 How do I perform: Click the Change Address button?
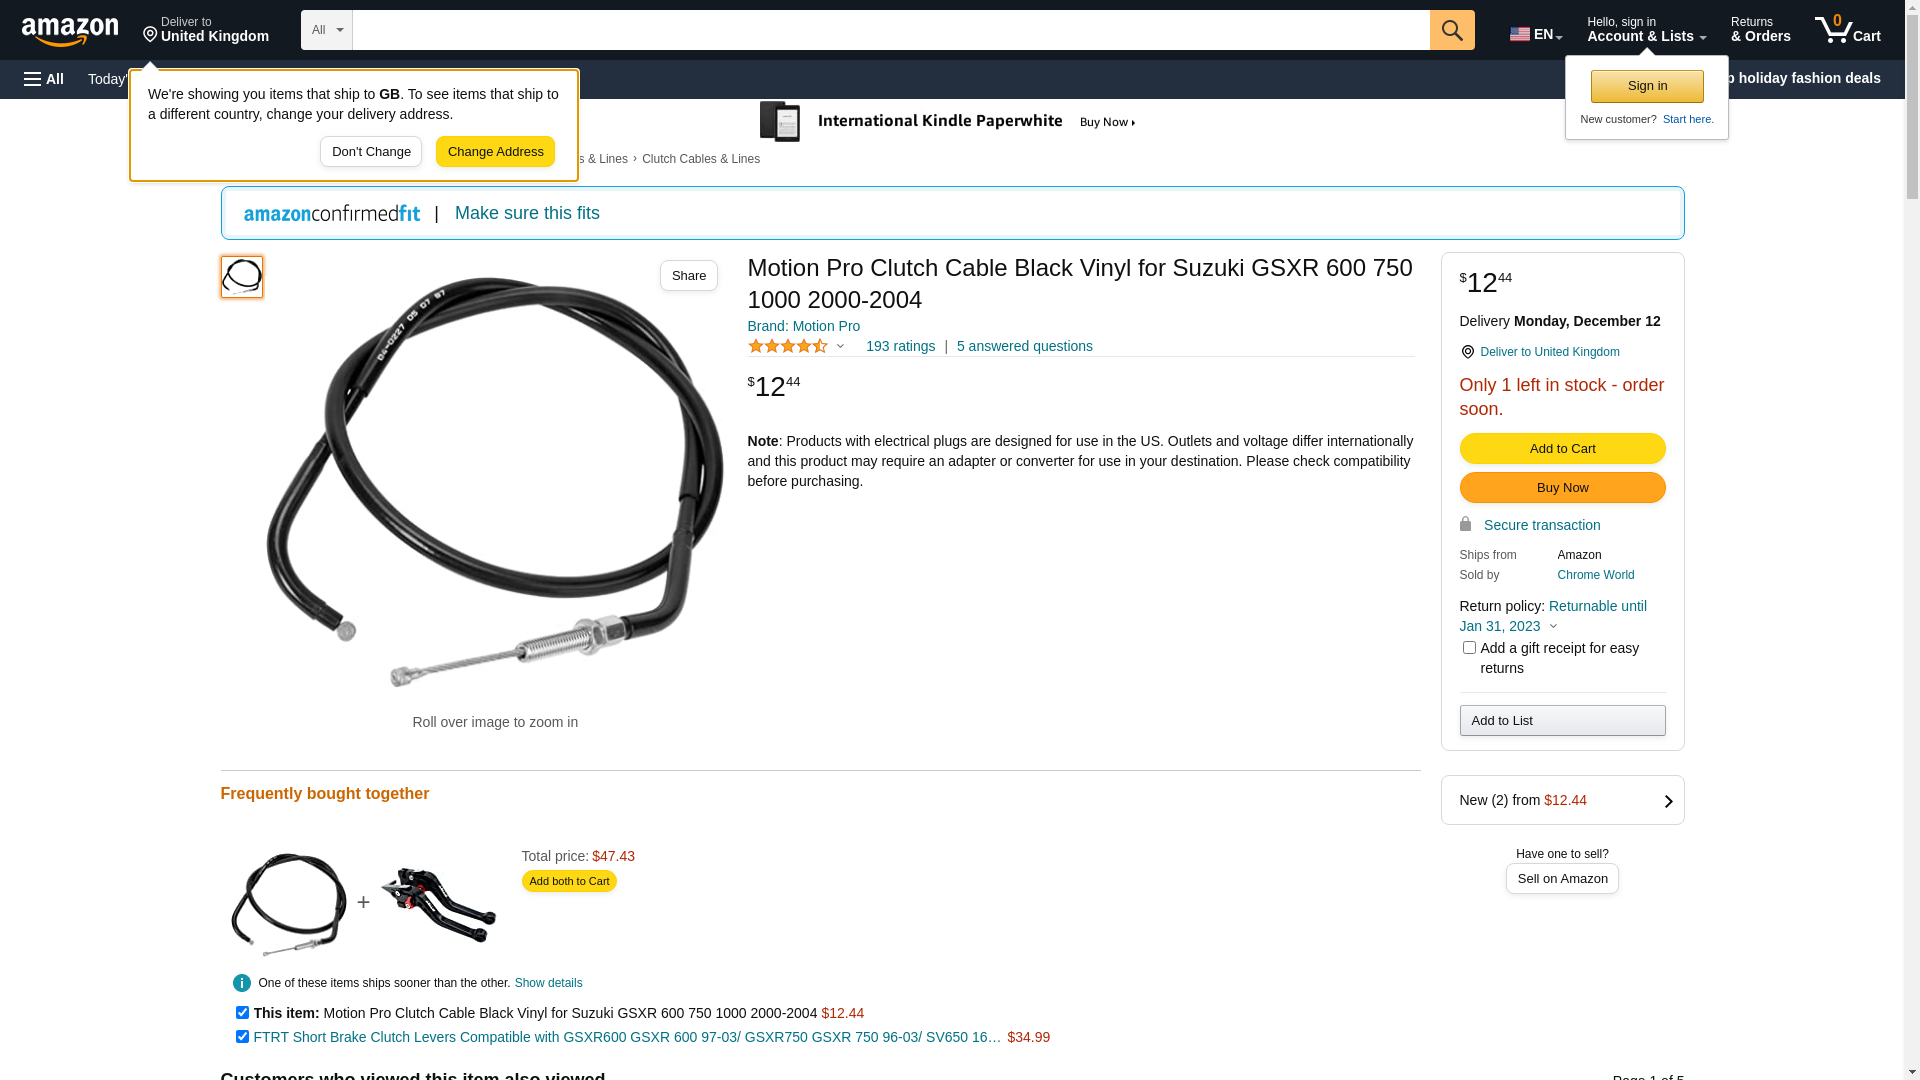pyautogui.click(x=495, y=152)
